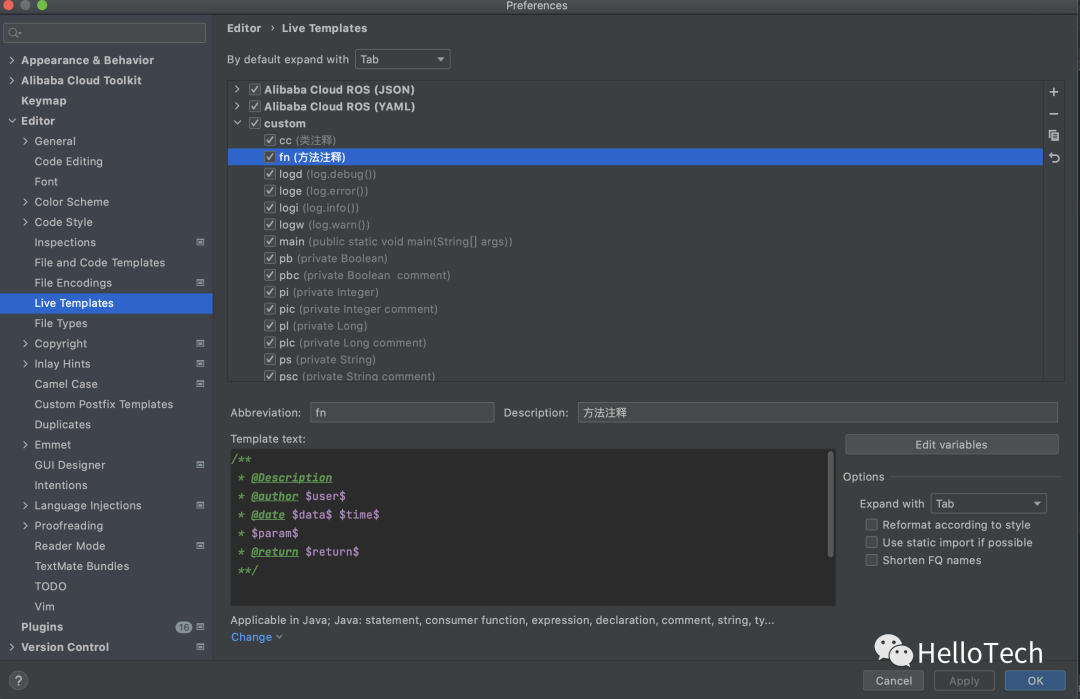Screen dimensions: 1080x699
Task: Click the project-level icon beside Inspections
Action: (x=200, y=242)
